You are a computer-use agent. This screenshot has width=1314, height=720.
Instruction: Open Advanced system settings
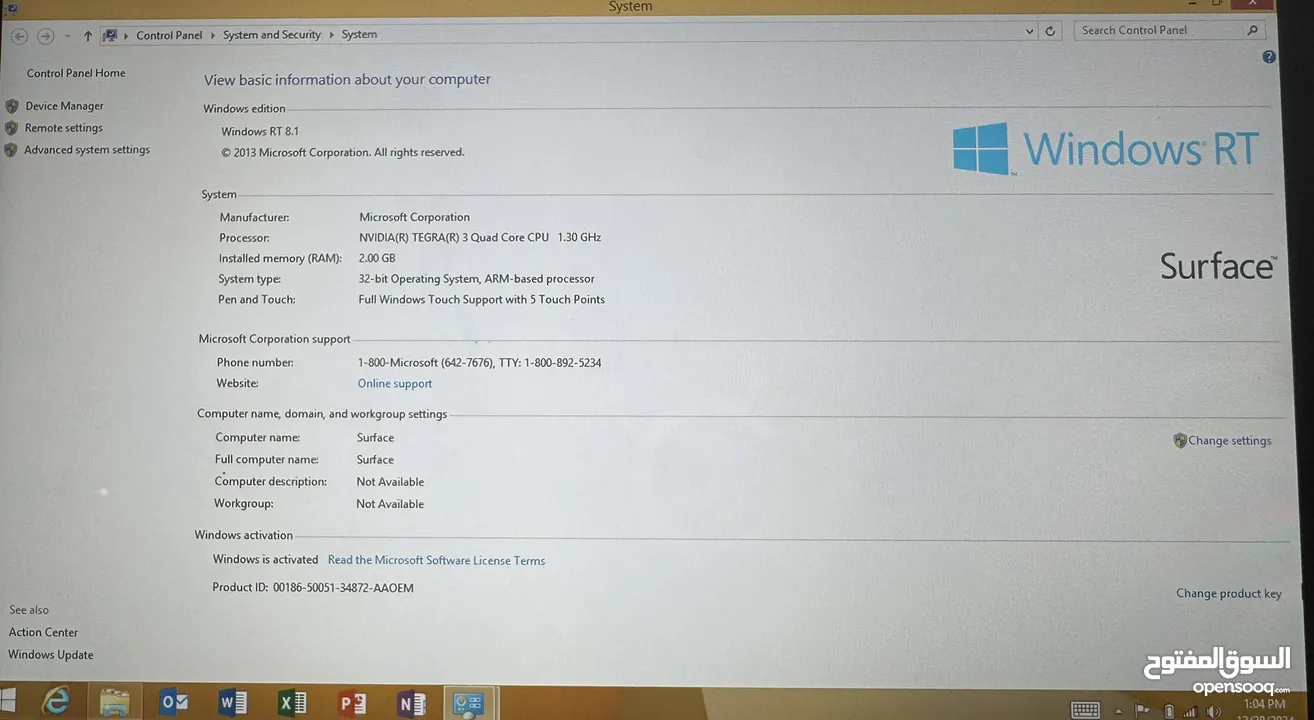coord(87,150)
